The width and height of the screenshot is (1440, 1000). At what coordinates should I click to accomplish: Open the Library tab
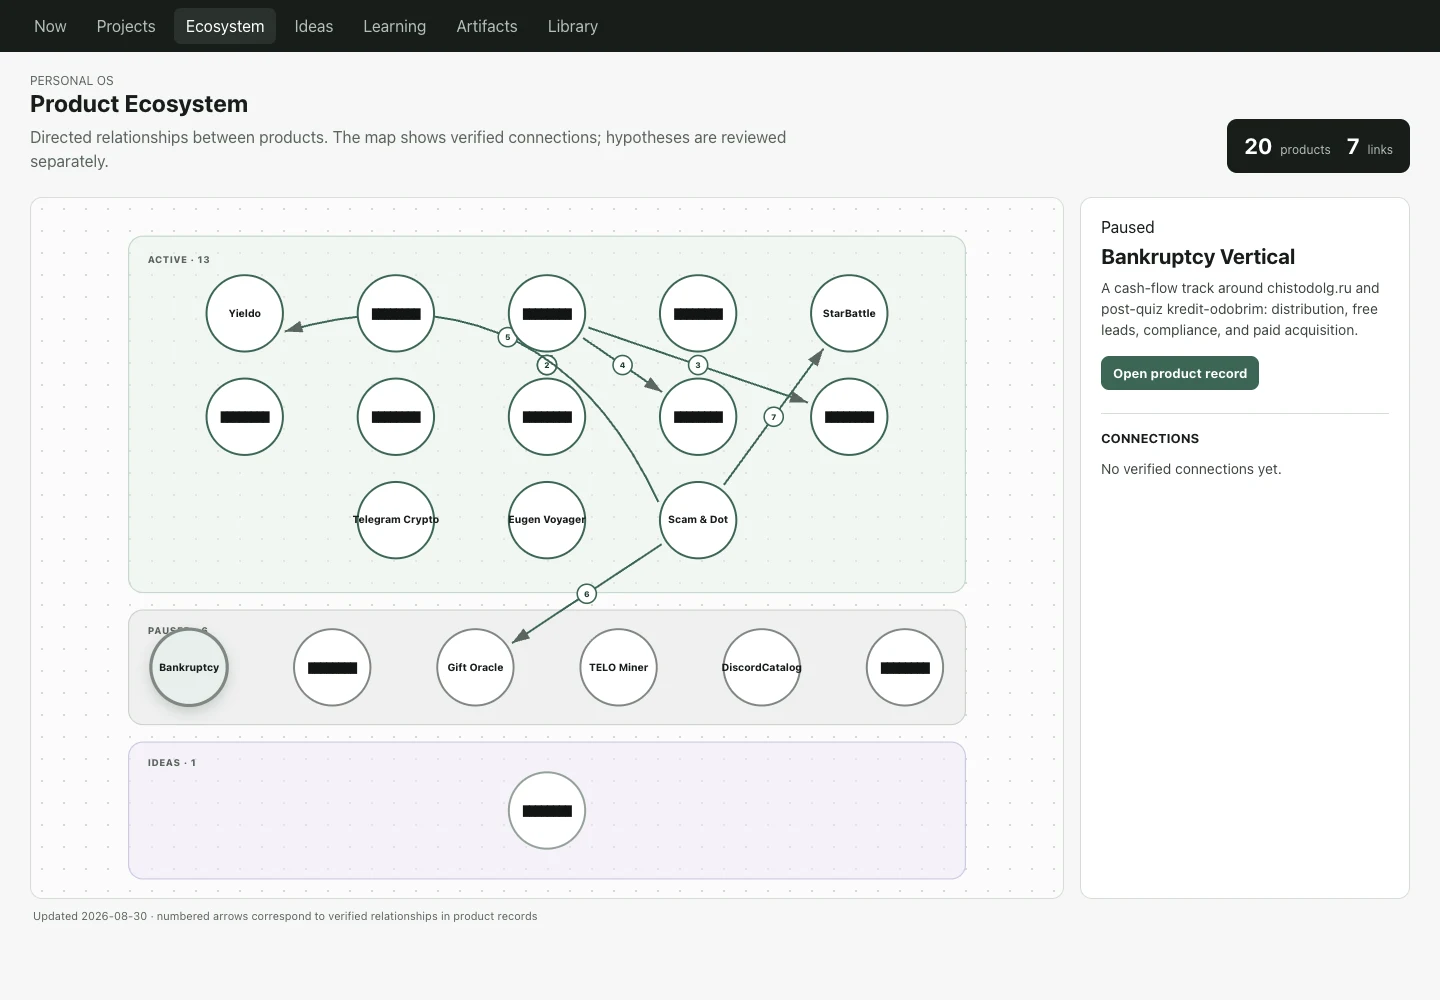click(x=573, y=26)
